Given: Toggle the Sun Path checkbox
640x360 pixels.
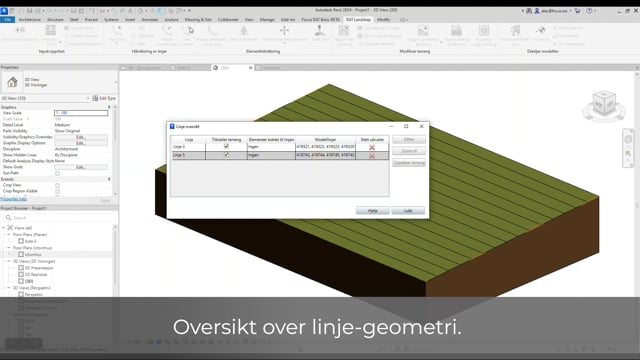Looking at the screenshot, I should click(x=58, y=173).
